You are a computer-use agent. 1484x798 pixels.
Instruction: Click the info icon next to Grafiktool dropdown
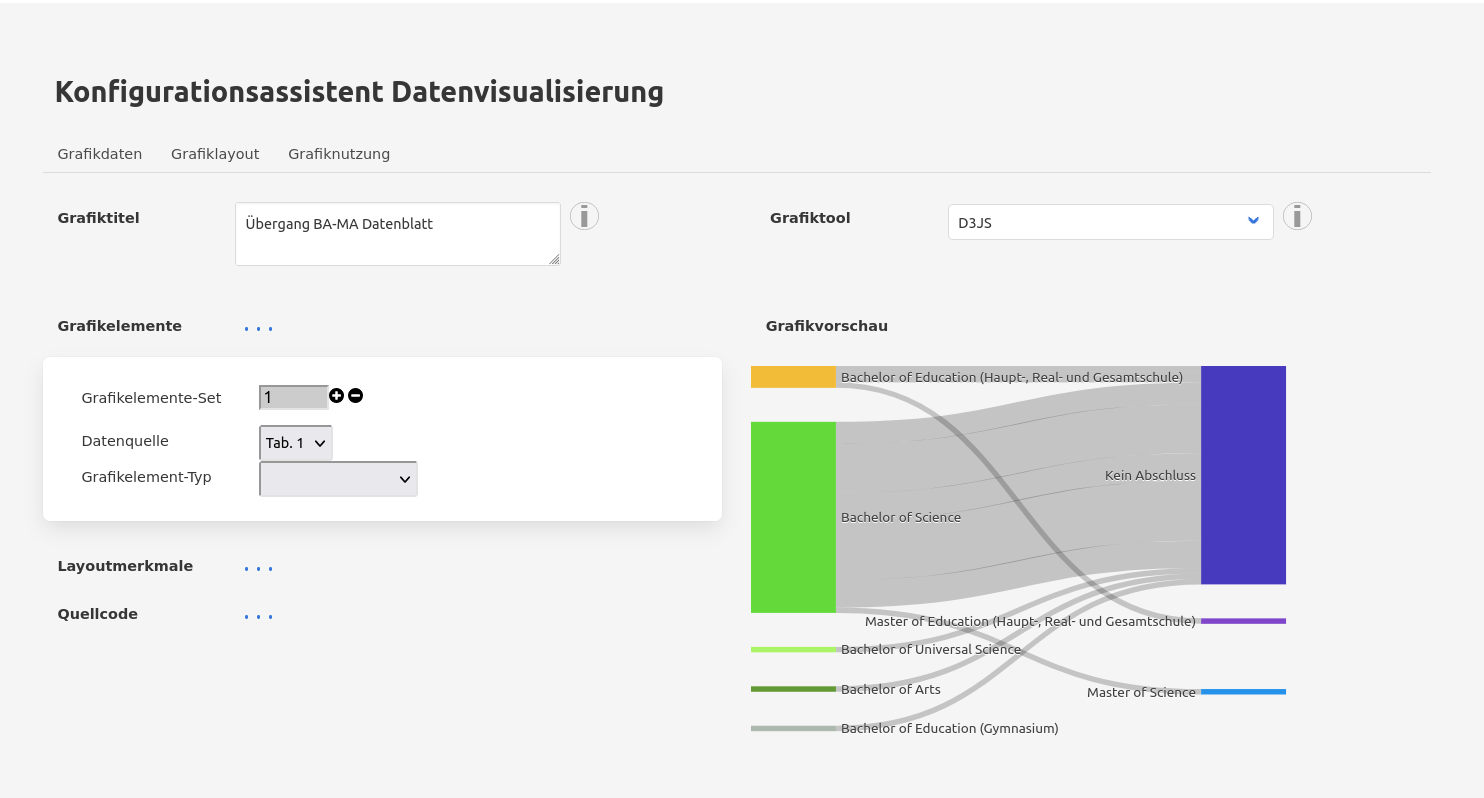pos(1297,216)
